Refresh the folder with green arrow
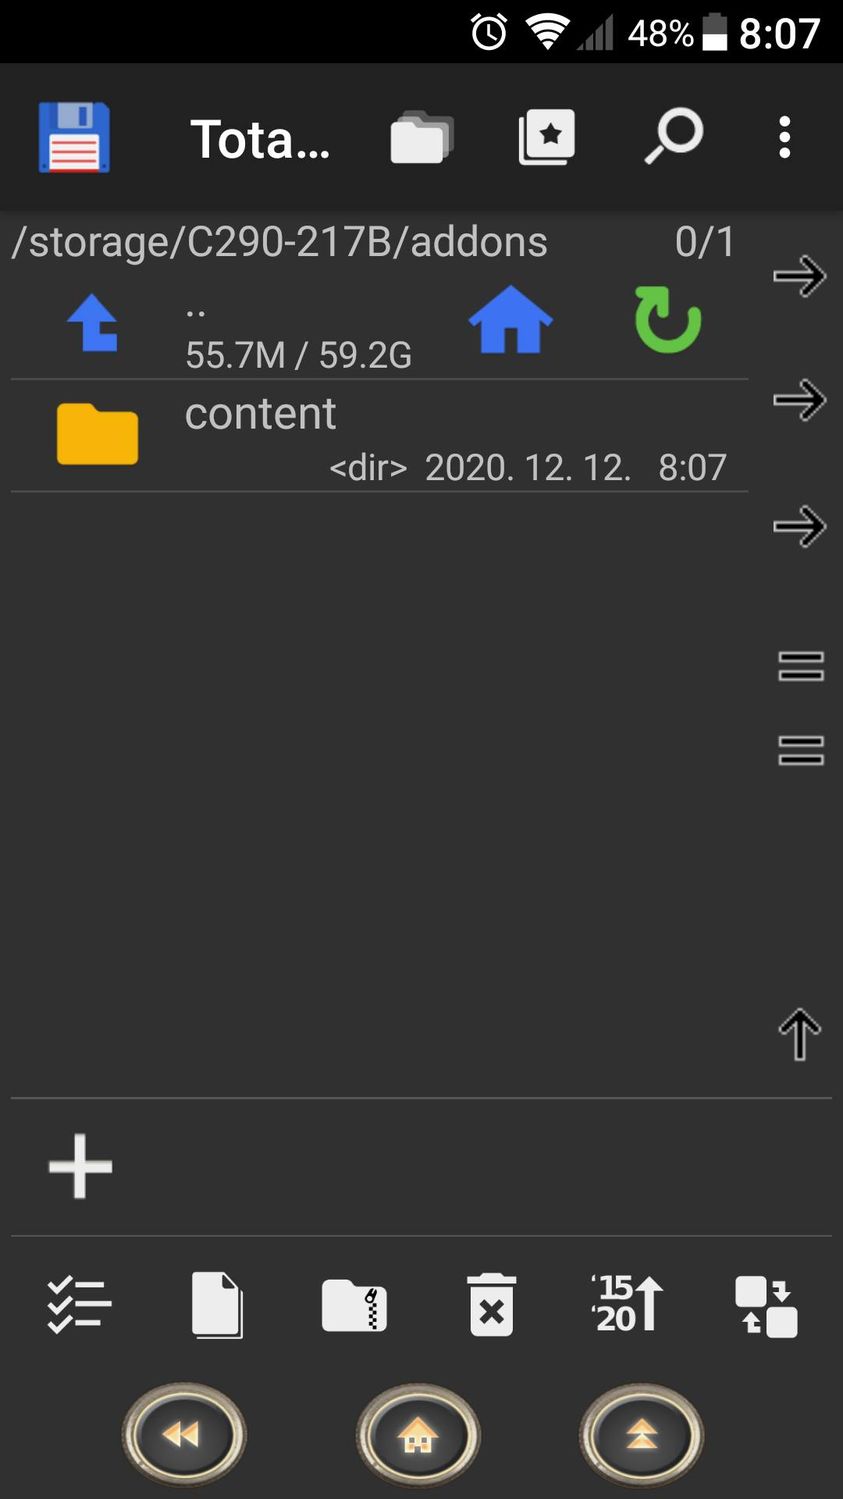The image size is (843, 1499). (667, 320)
